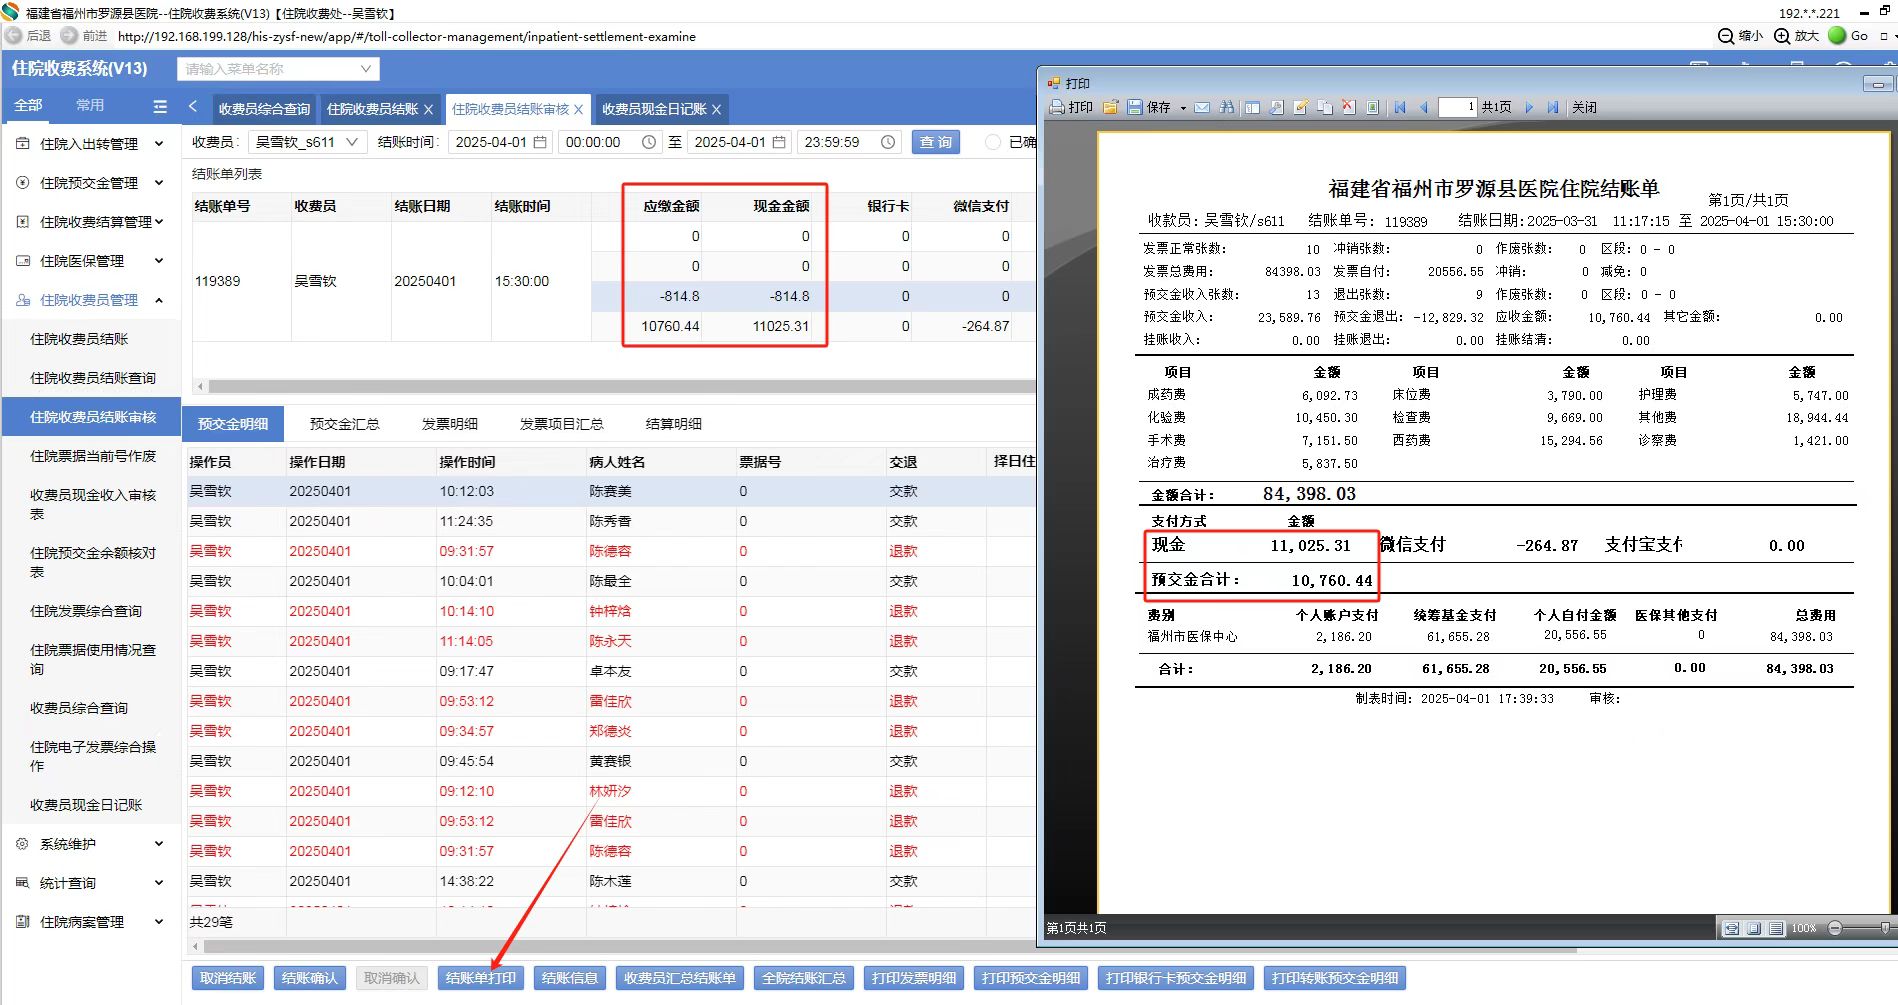
Task: Switch to the 全部 sidebar tab
Action: tap(28, 105)
